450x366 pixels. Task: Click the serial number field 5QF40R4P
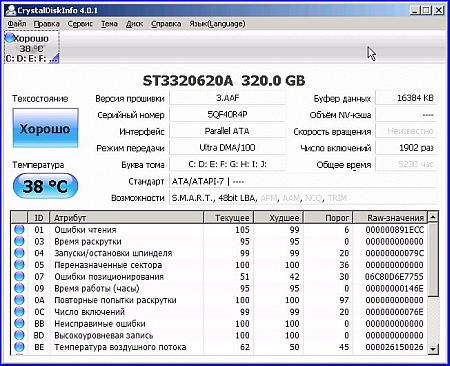227,115
